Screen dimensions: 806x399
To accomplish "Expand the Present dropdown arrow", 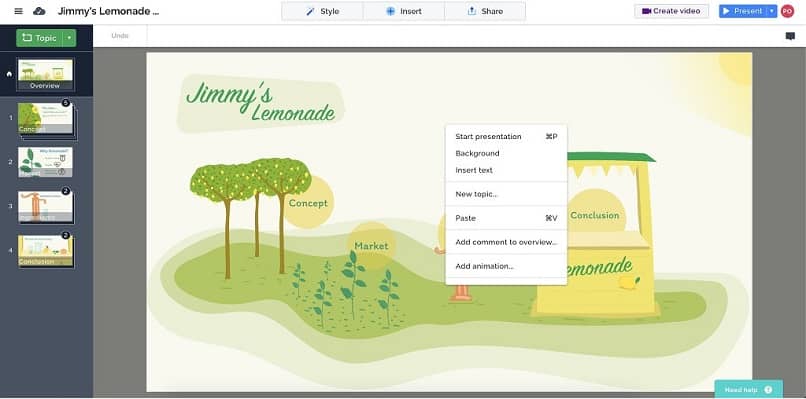I will tap(772, 11).
